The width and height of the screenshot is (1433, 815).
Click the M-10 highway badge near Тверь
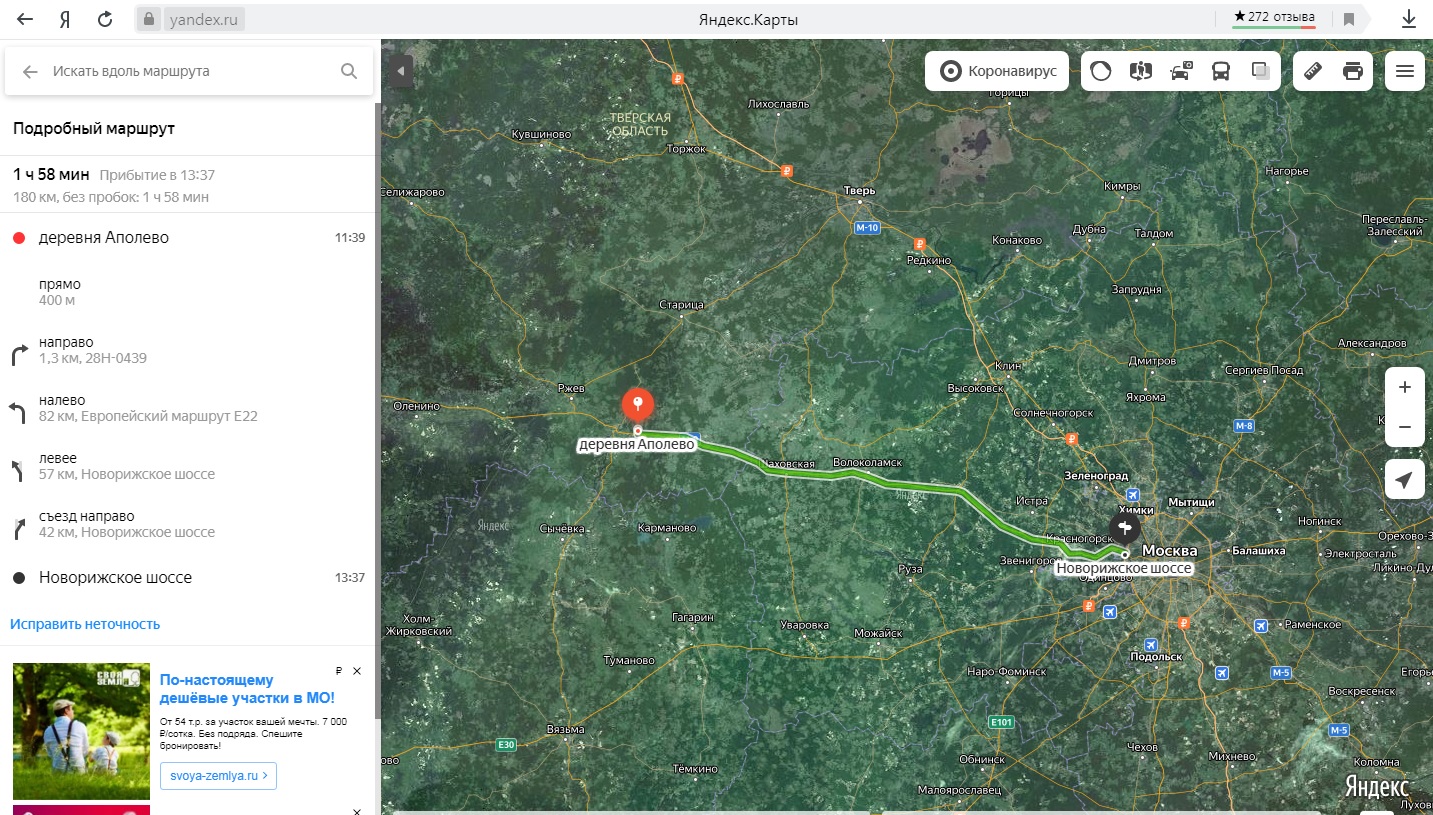tap(867, 228)
